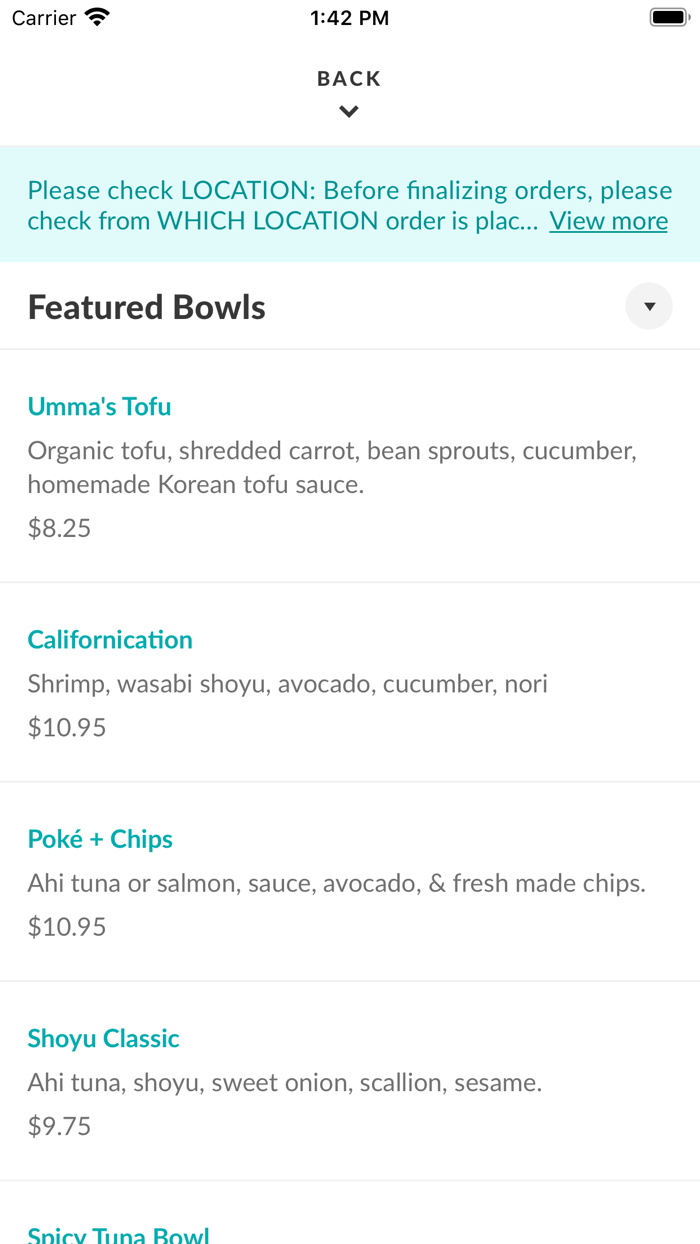Open the BACK navigation control

coord(349,78)
